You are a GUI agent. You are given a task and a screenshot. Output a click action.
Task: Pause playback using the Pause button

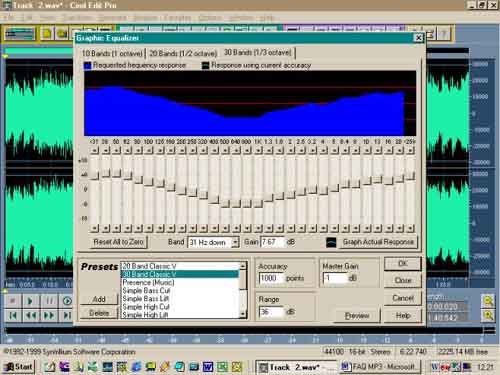pyautogui.click(x=49, y=301)
